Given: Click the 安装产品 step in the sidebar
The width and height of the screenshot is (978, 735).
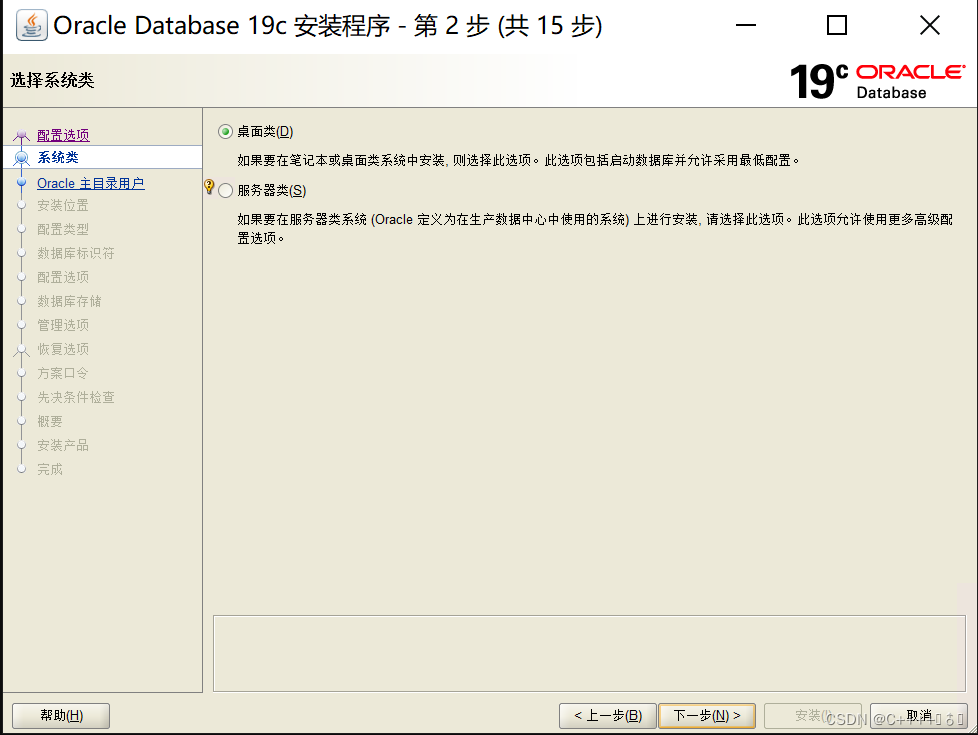Looking at the screenshot, I should (x=62, y=445).
